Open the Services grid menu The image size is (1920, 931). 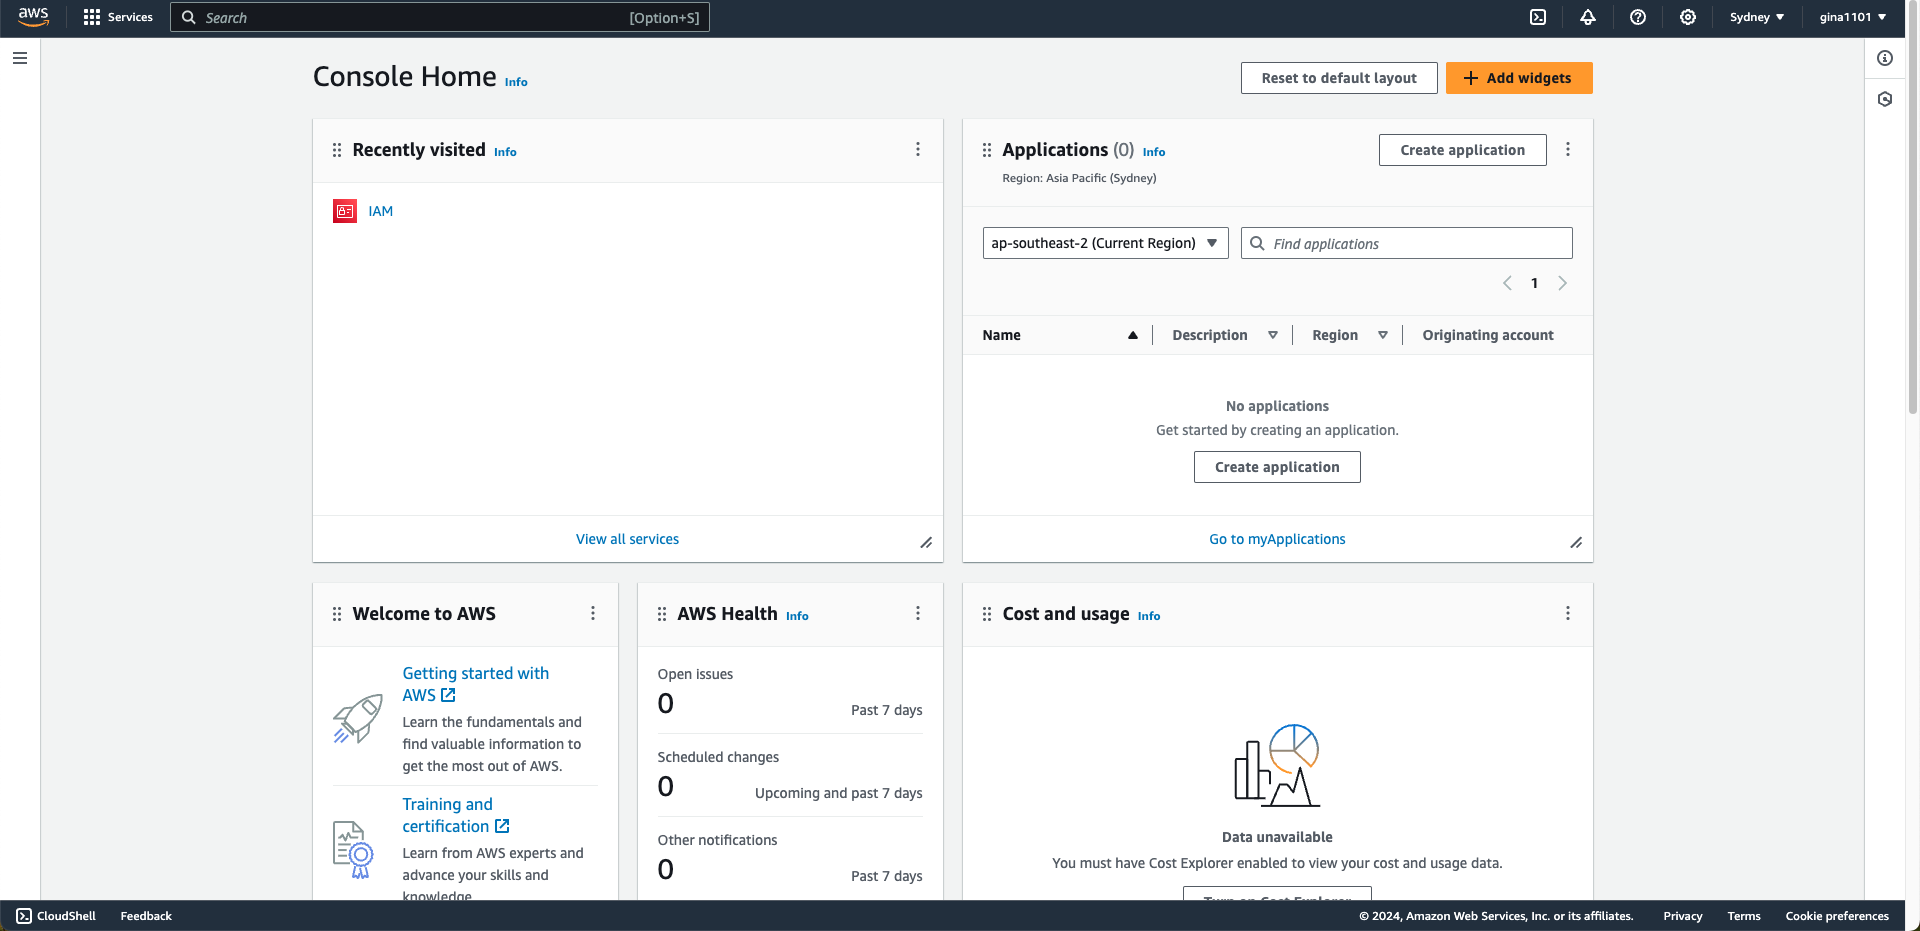[118, 17]
